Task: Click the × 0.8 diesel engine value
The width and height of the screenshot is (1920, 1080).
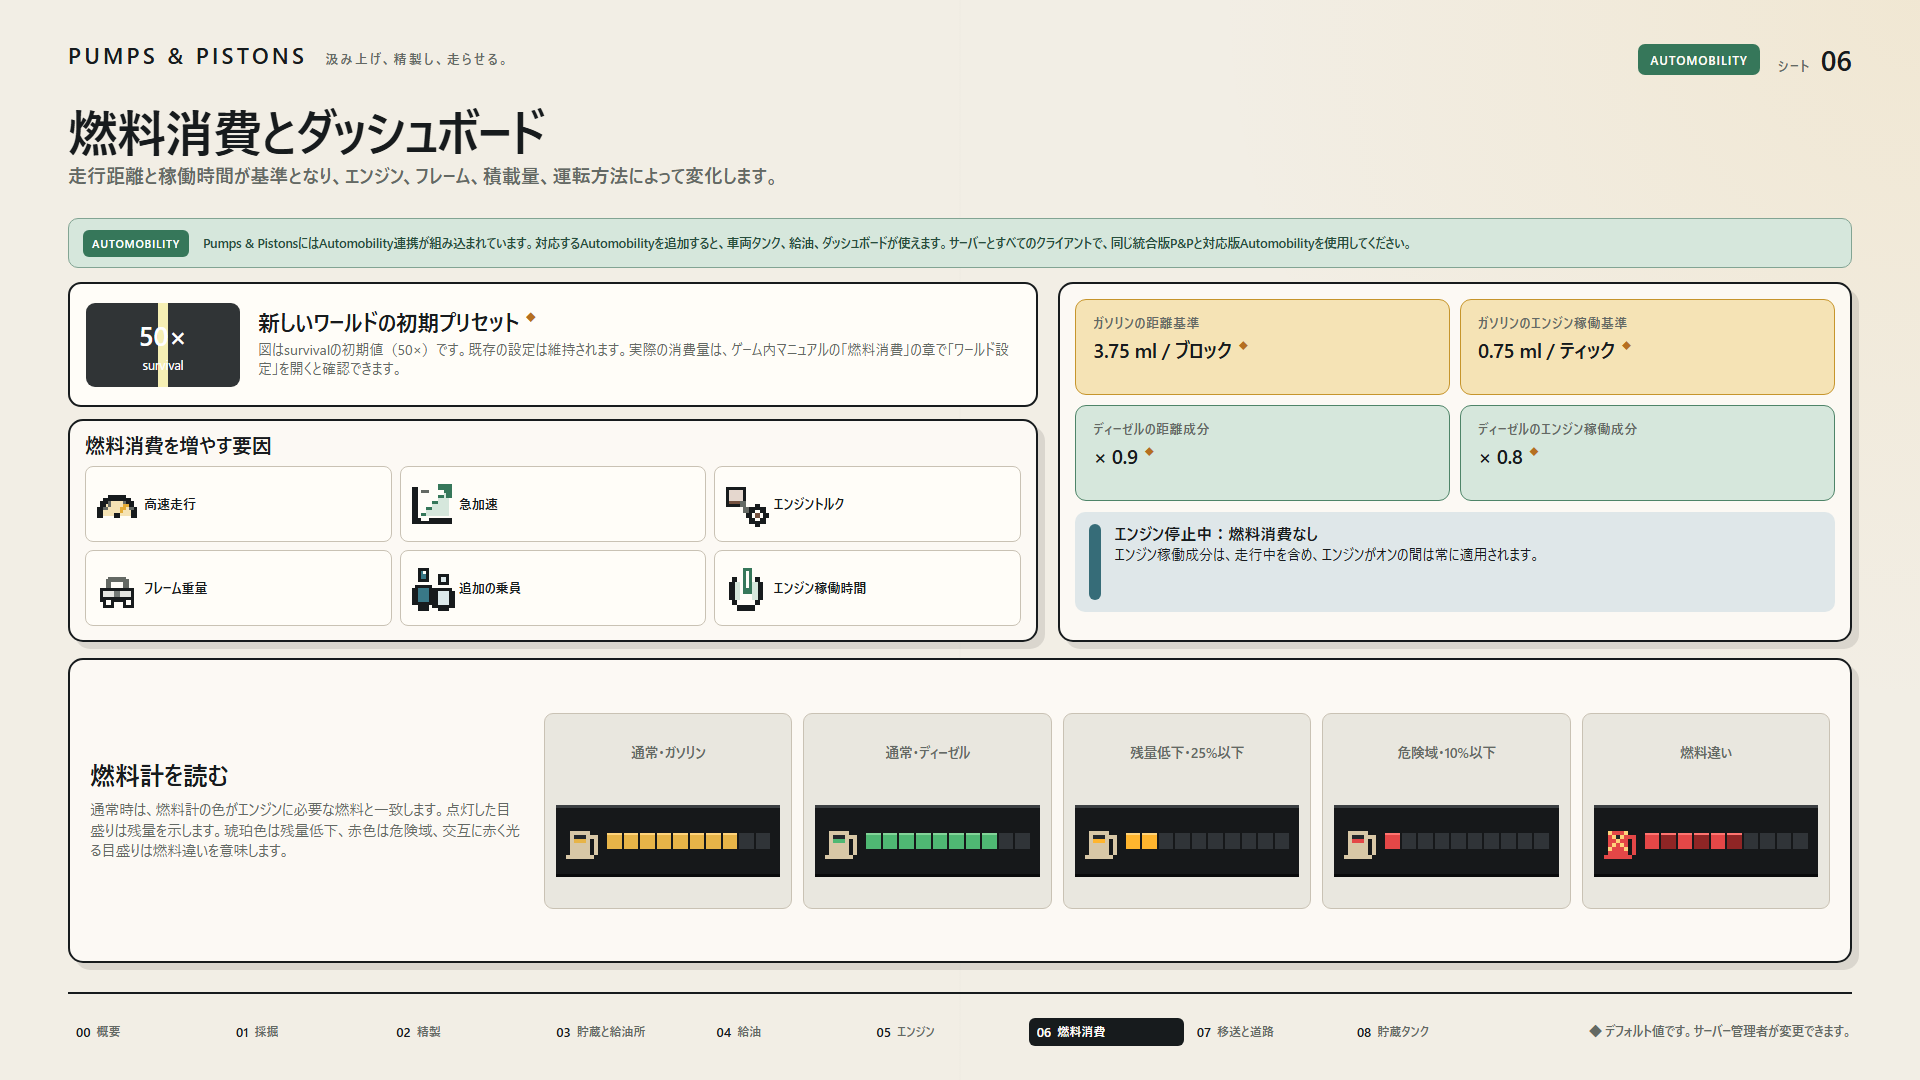Action: (x=1500, y=457)
